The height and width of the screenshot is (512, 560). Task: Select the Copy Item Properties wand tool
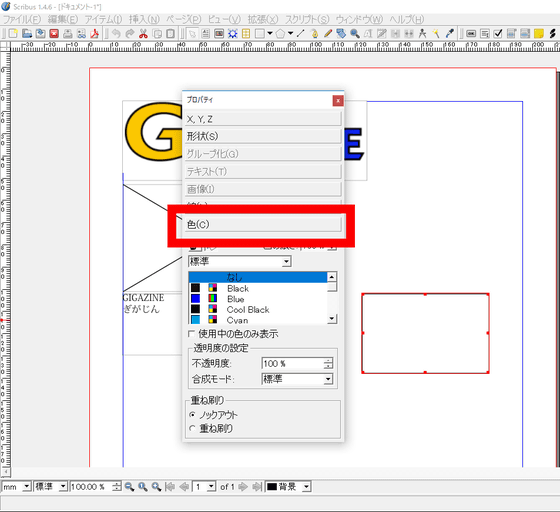coord(436,34)
